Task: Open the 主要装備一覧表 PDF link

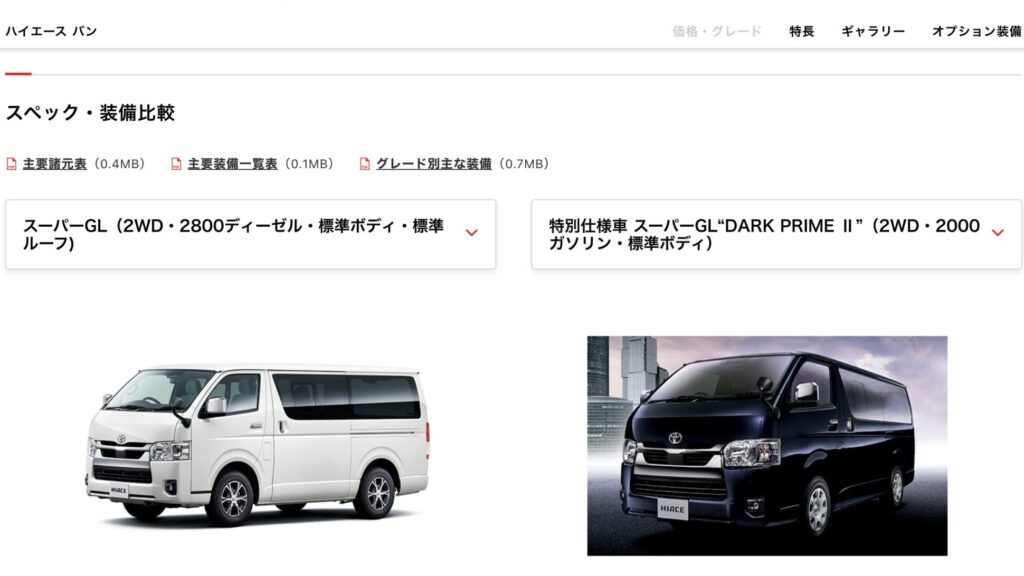Action: (x=232, y=164)
